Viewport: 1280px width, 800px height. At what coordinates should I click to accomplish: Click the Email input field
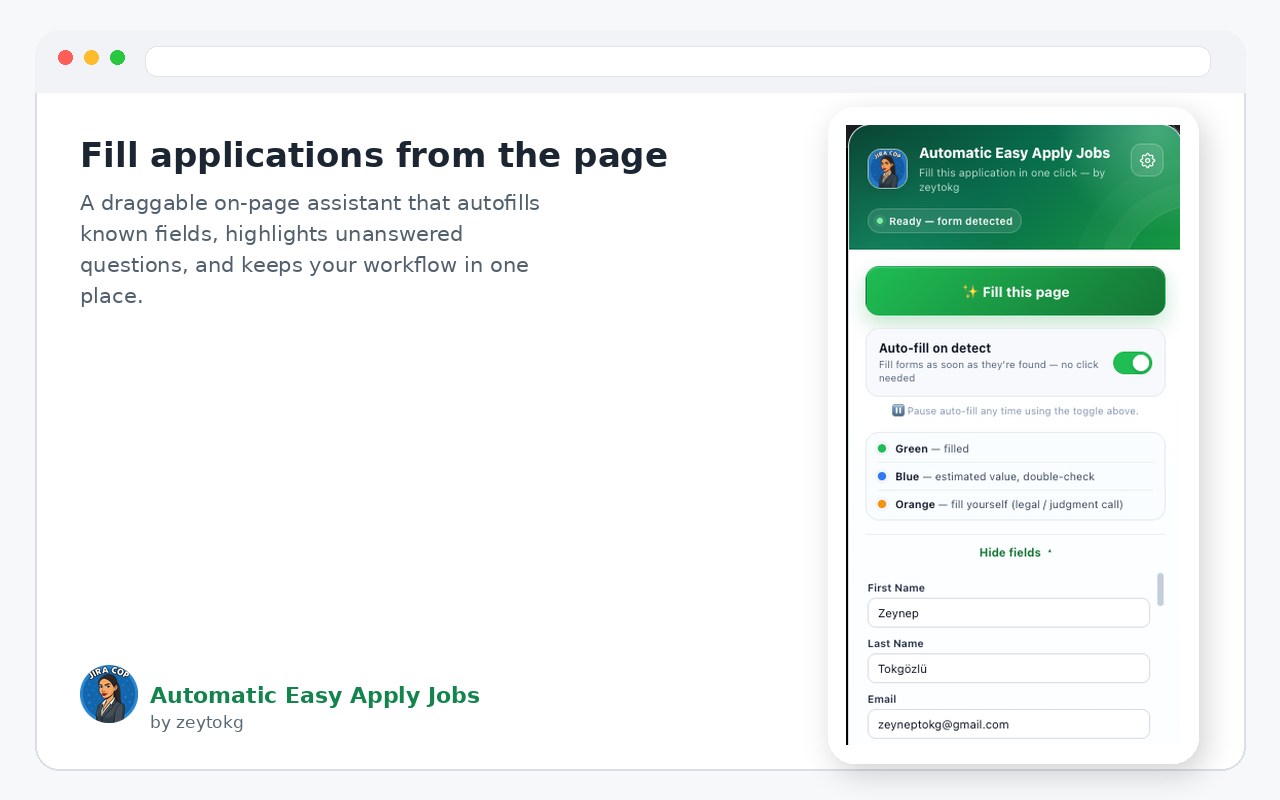(1008, 724)
